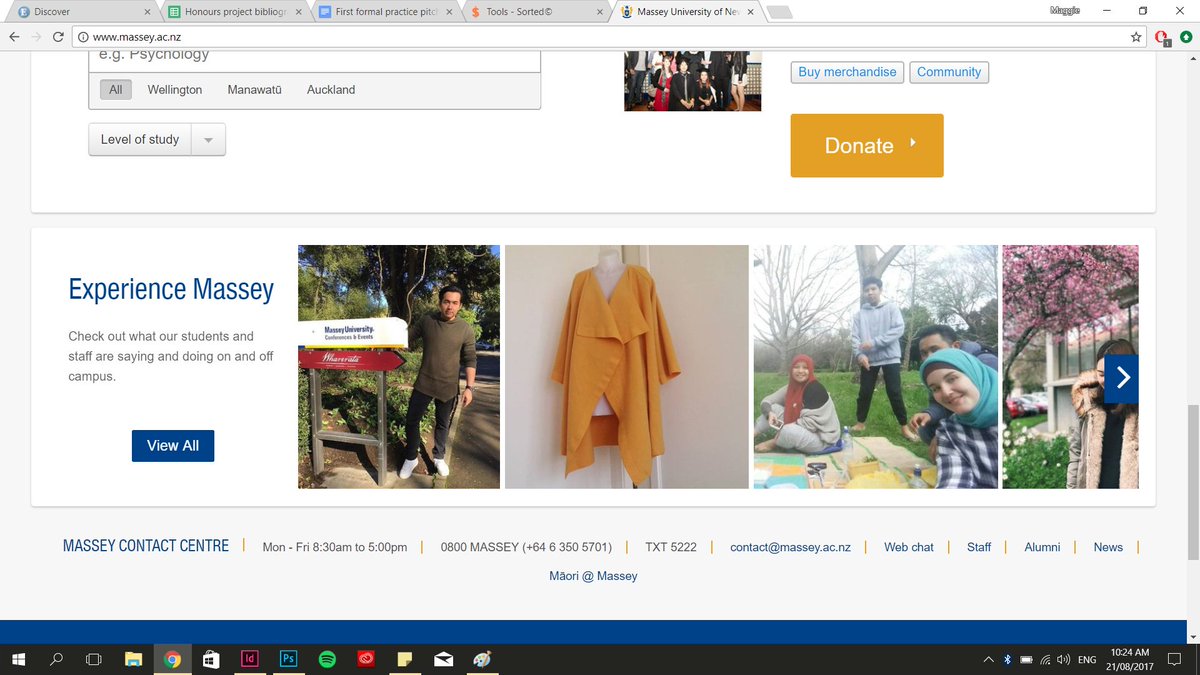Image resolution: width=1200 pixels, height=675 pixels.
Task: Bookmark page with the star icon
Action: (1136, 37)
